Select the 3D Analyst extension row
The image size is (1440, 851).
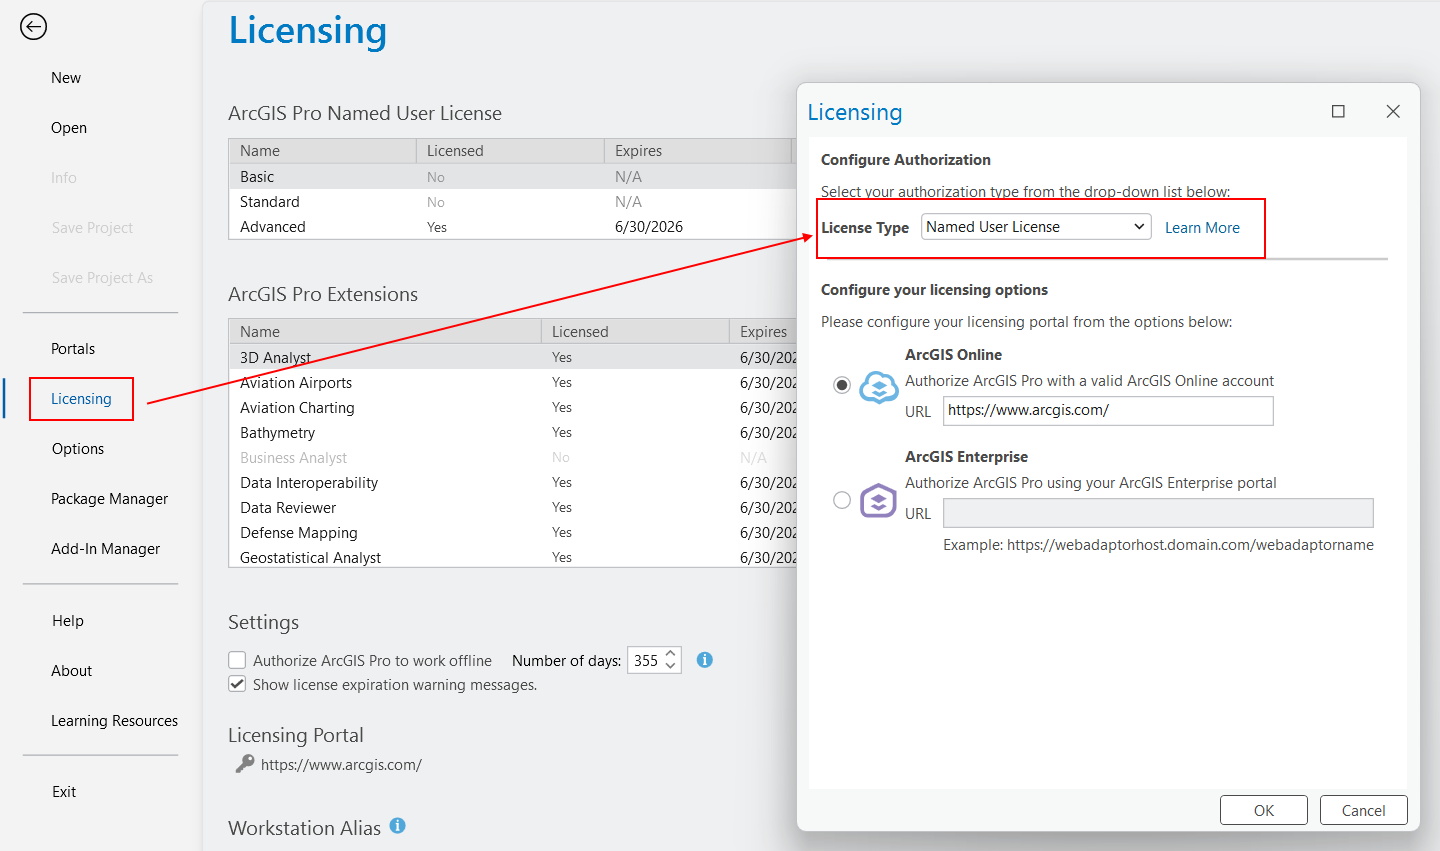pyautogui.click(x=512, y=357)
